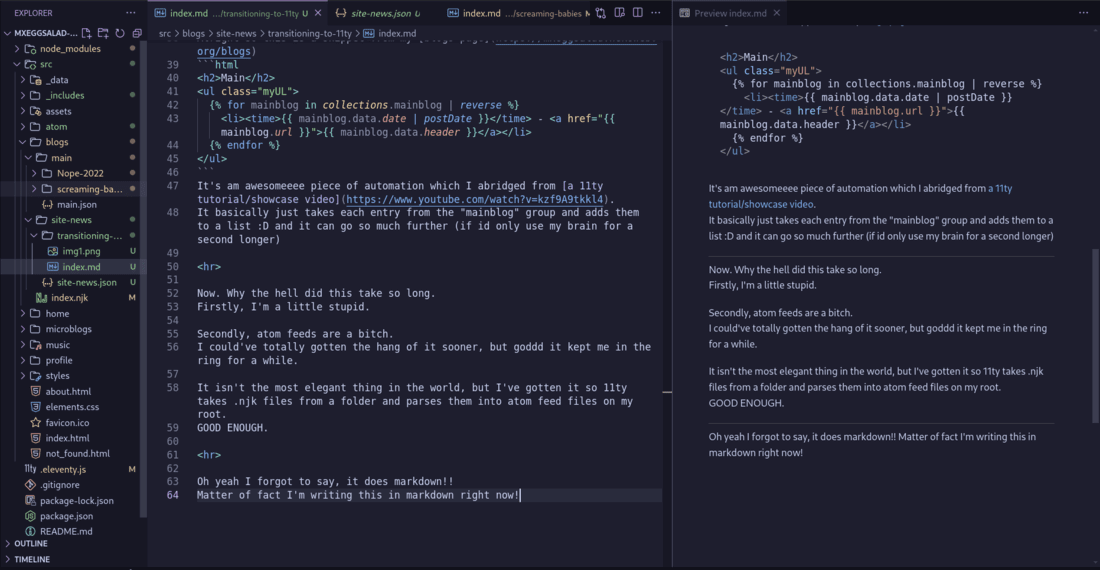Click the preview pane vertical scrollbar
1100x570 pixels.
click(1095, 335)
